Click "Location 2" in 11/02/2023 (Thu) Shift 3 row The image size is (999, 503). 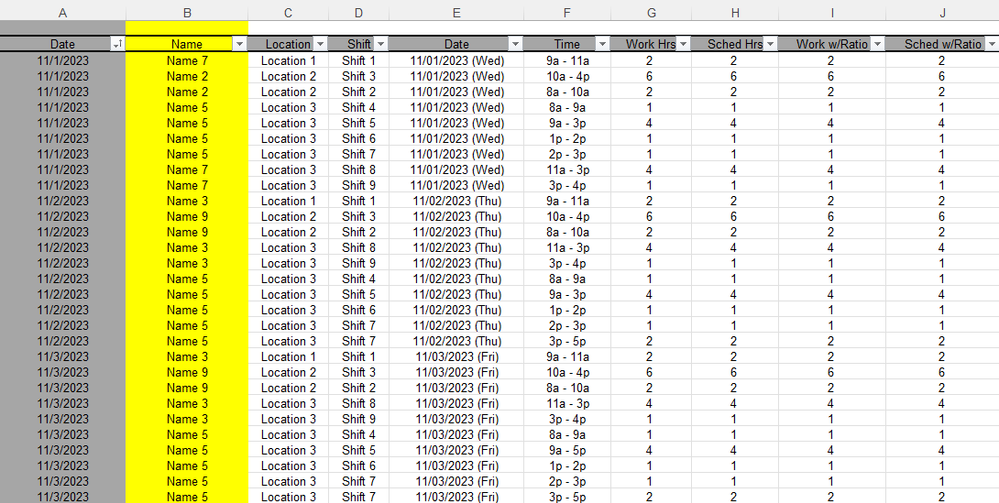pos(288,217)
